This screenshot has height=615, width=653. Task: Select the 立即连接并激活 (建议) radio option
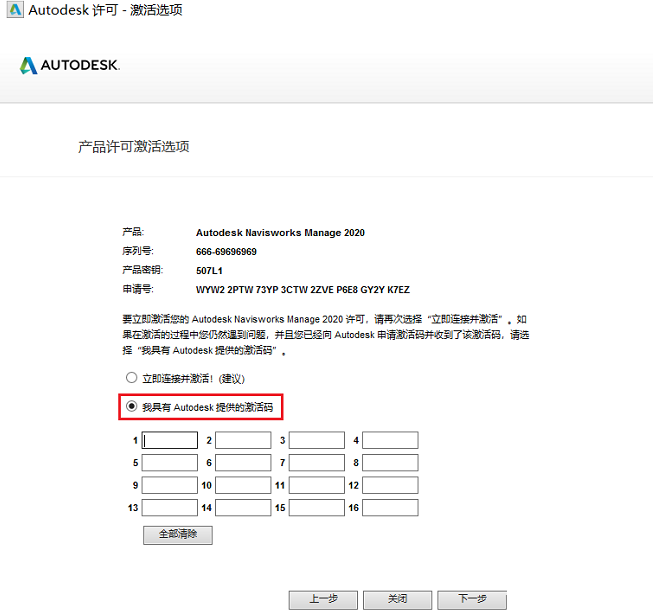tap(132, 378)
